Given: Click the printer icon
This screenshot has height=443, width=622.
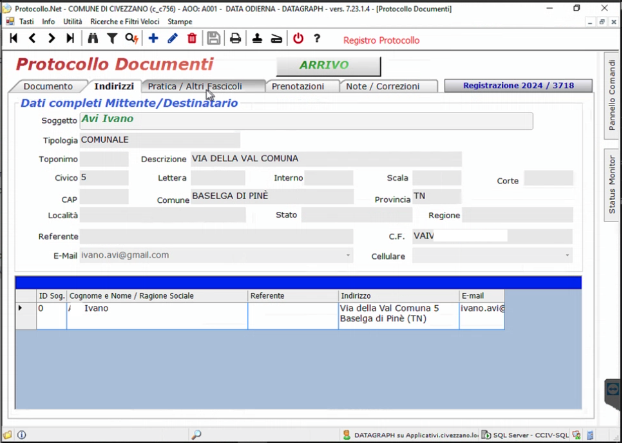Looking at the screenshot, I should coord(235,39).
